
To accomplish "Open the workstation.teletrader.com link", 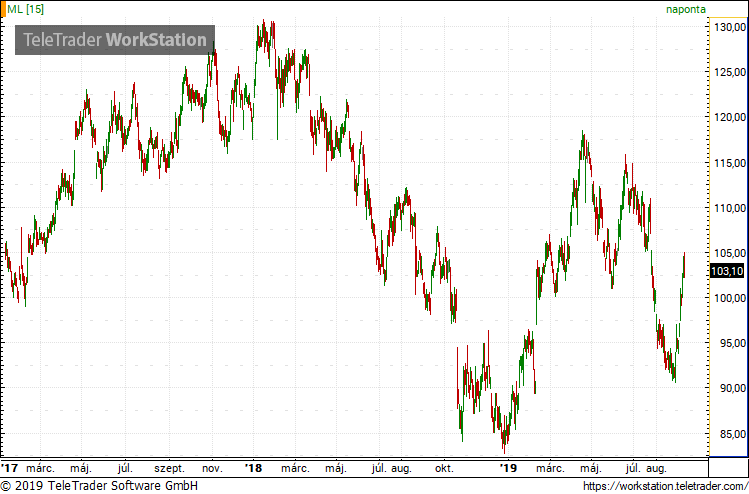I will [666, 486].
